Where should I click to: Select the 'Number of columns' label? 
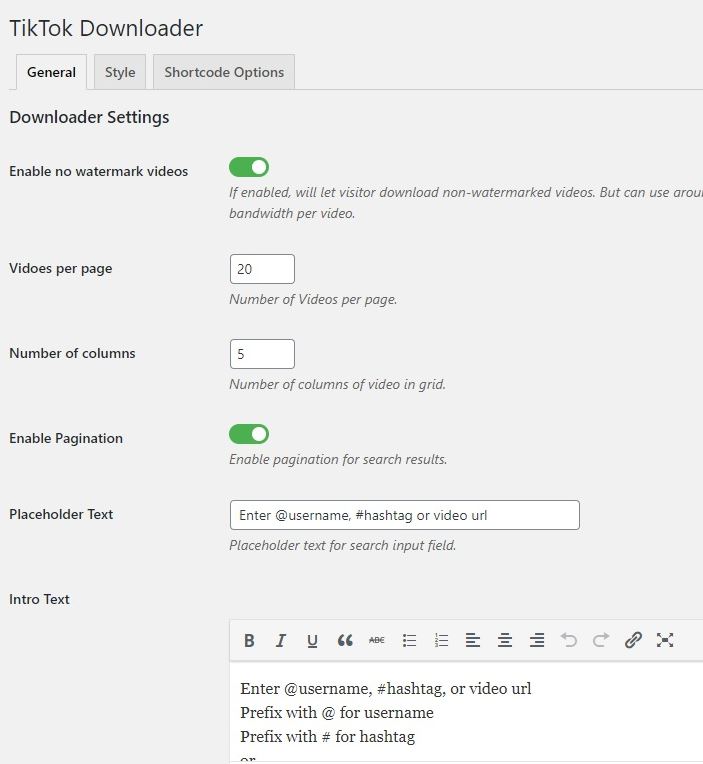pos(72,353)
